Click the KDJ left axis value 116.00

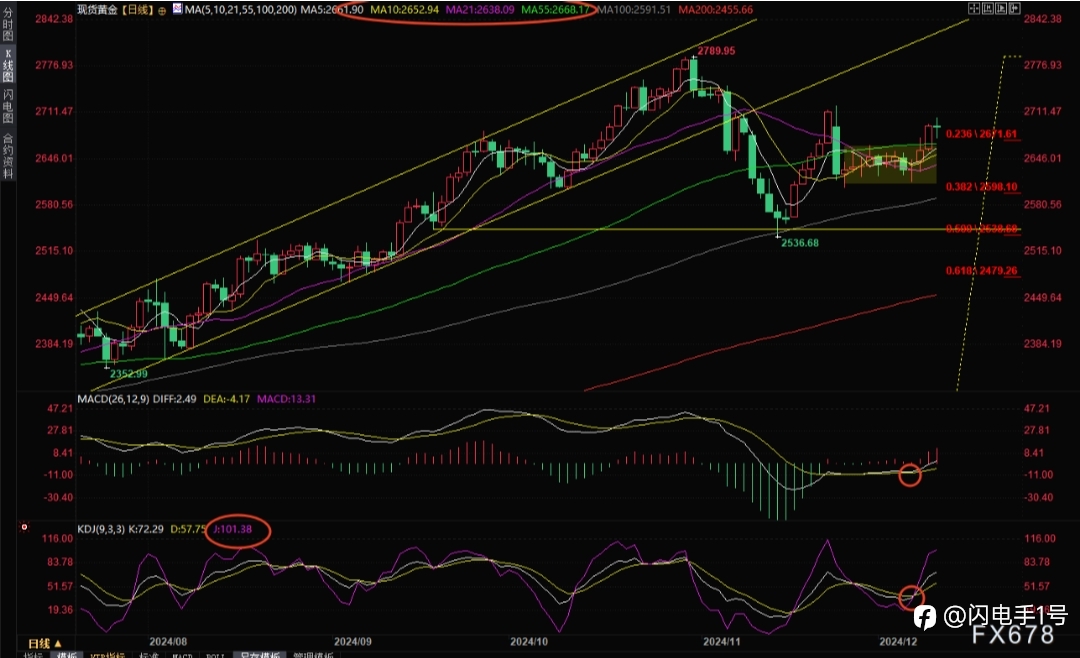pyautogui.click(x=59, y=539)
